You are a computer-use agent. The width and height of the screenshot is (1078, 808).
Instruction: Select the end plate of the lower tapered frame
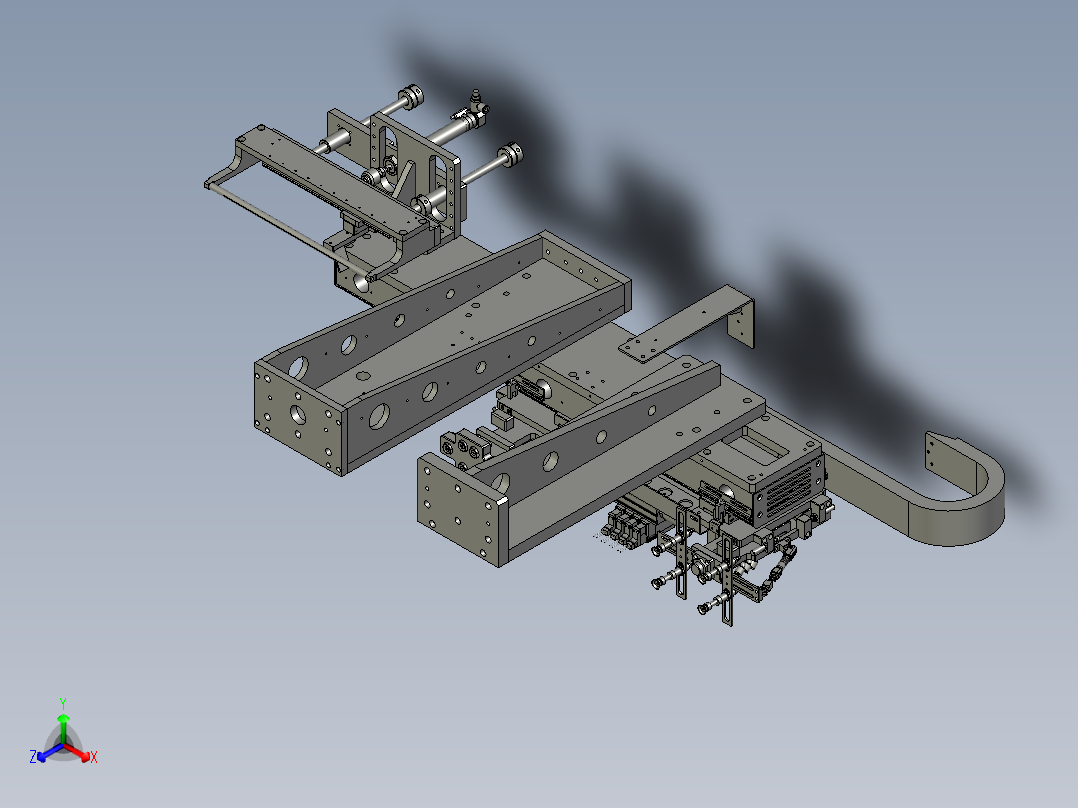pyautogui.click(x=459, y=509)
